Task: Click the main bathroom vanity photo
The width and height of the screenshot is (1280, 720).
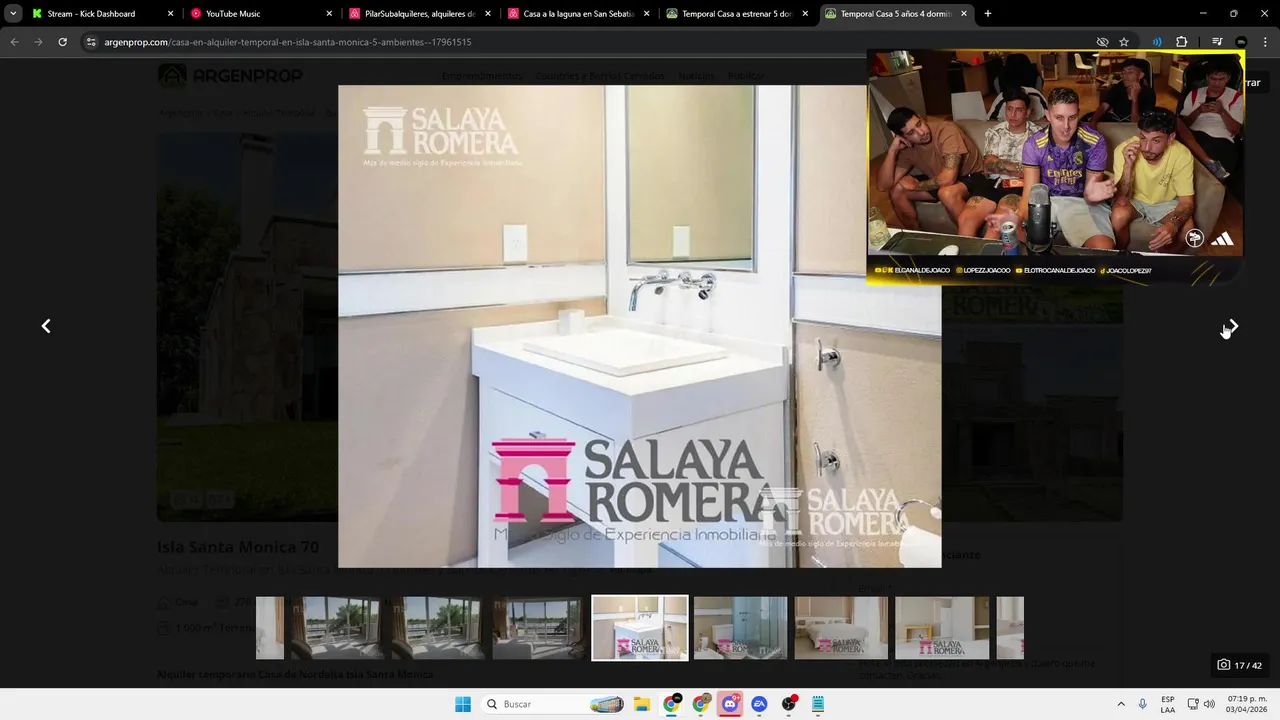Action: [x=639, y=326]
